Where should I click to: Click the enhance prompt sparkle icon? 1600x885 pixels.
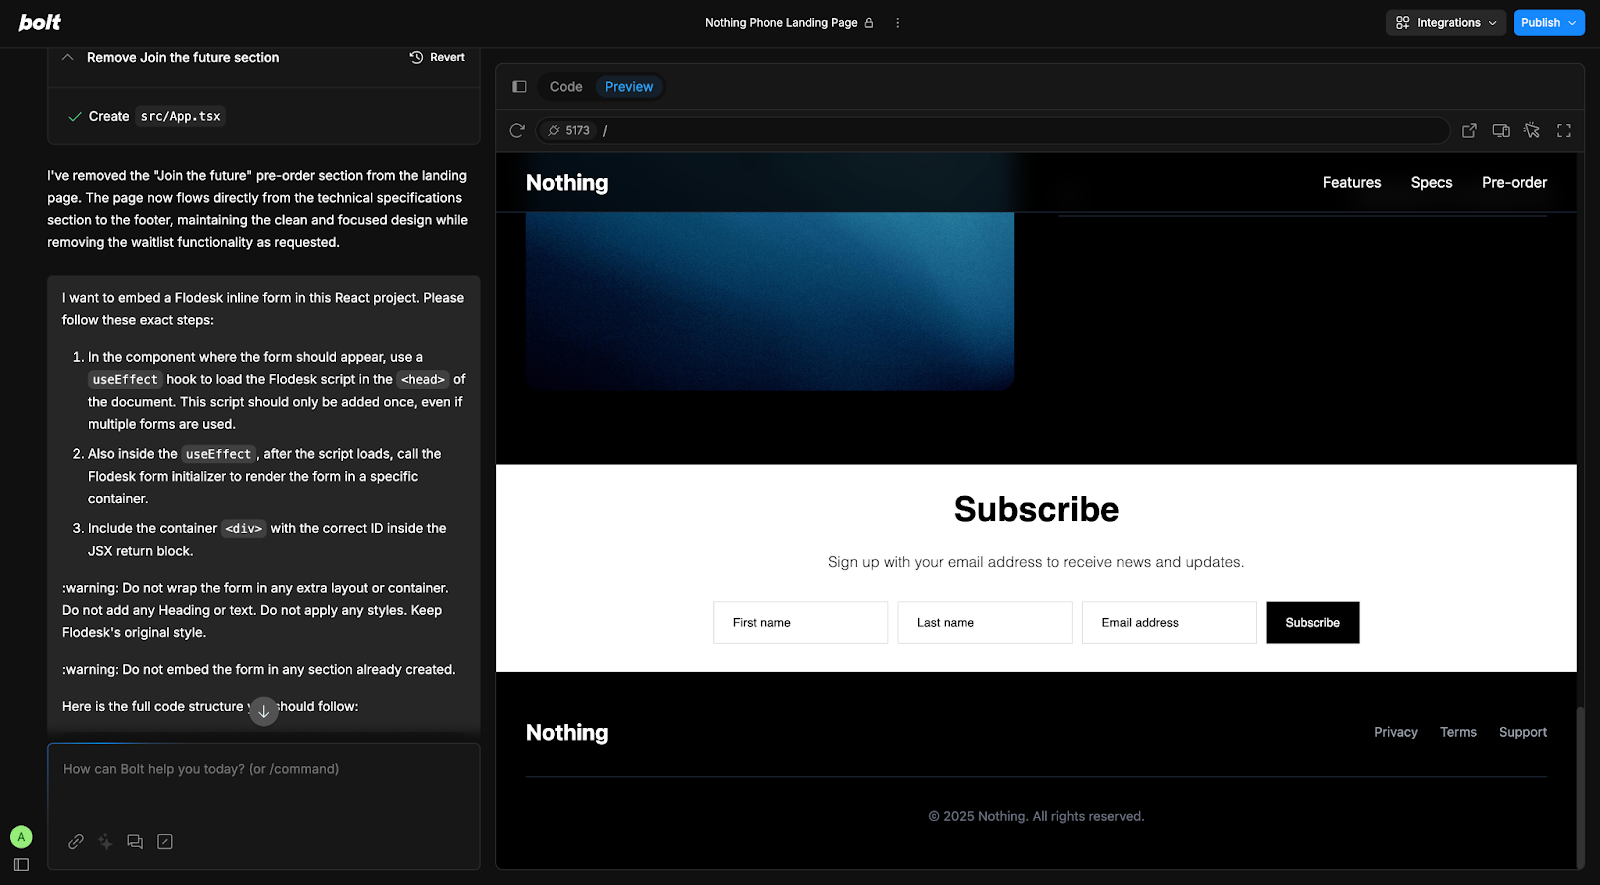[x=105, y=842]
